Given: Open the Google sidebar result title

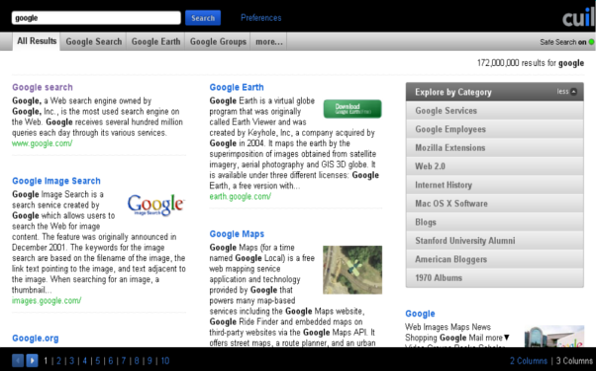Looking at the screenshot, I should [420, 314].
